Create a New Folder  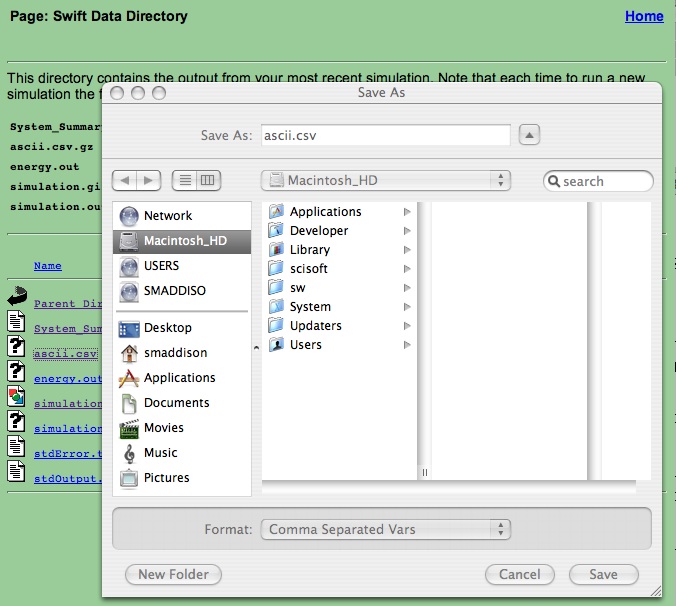tap(173, 575)
